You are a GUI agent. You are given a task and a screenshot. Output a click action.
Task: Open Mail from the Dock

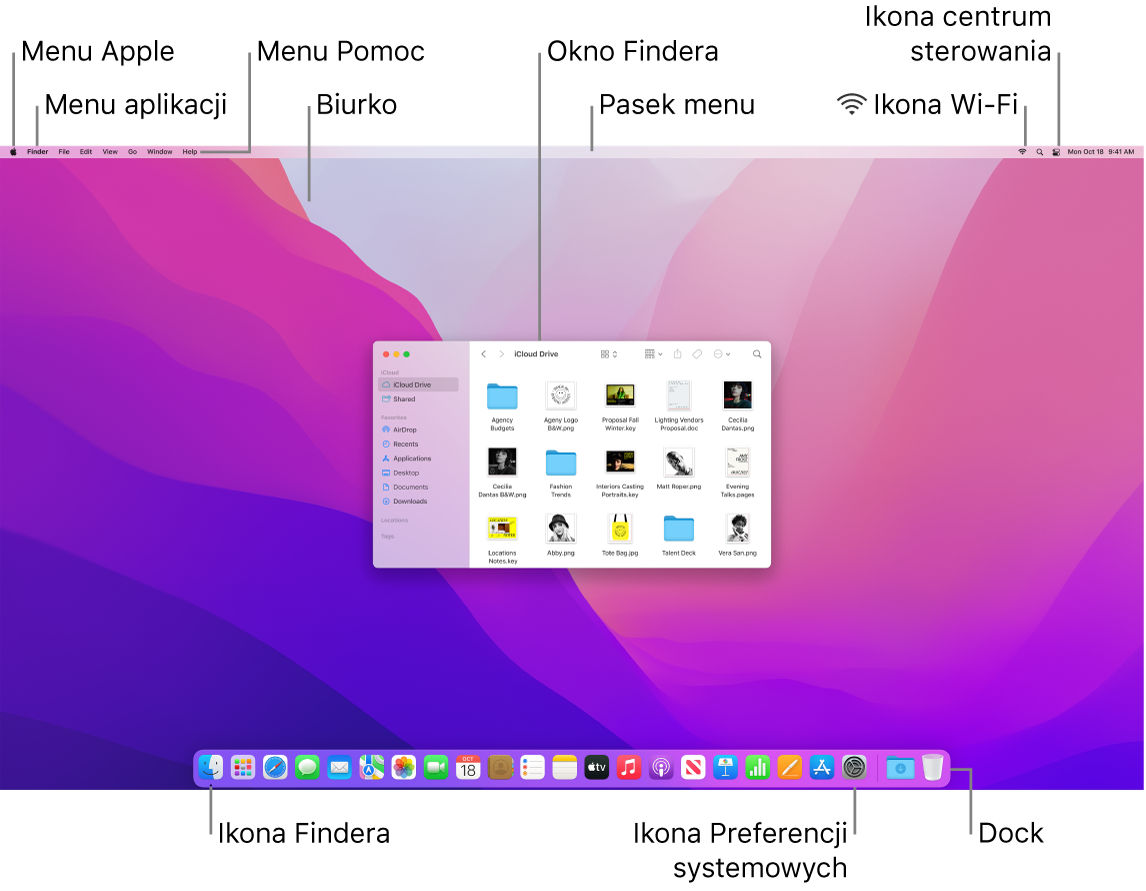tap(339, 767)
